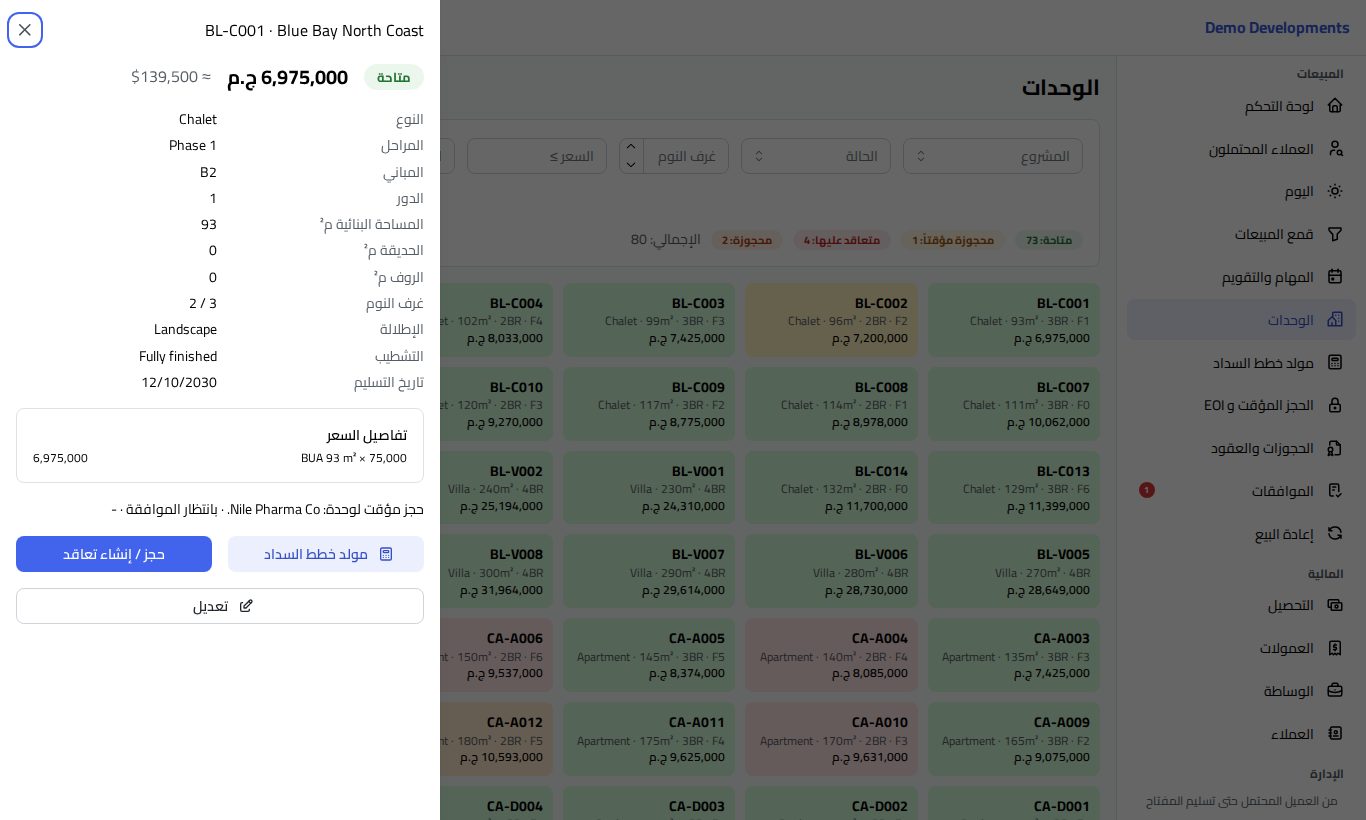Click مولد خطط السداد button in panel

(x=326, y=554)
